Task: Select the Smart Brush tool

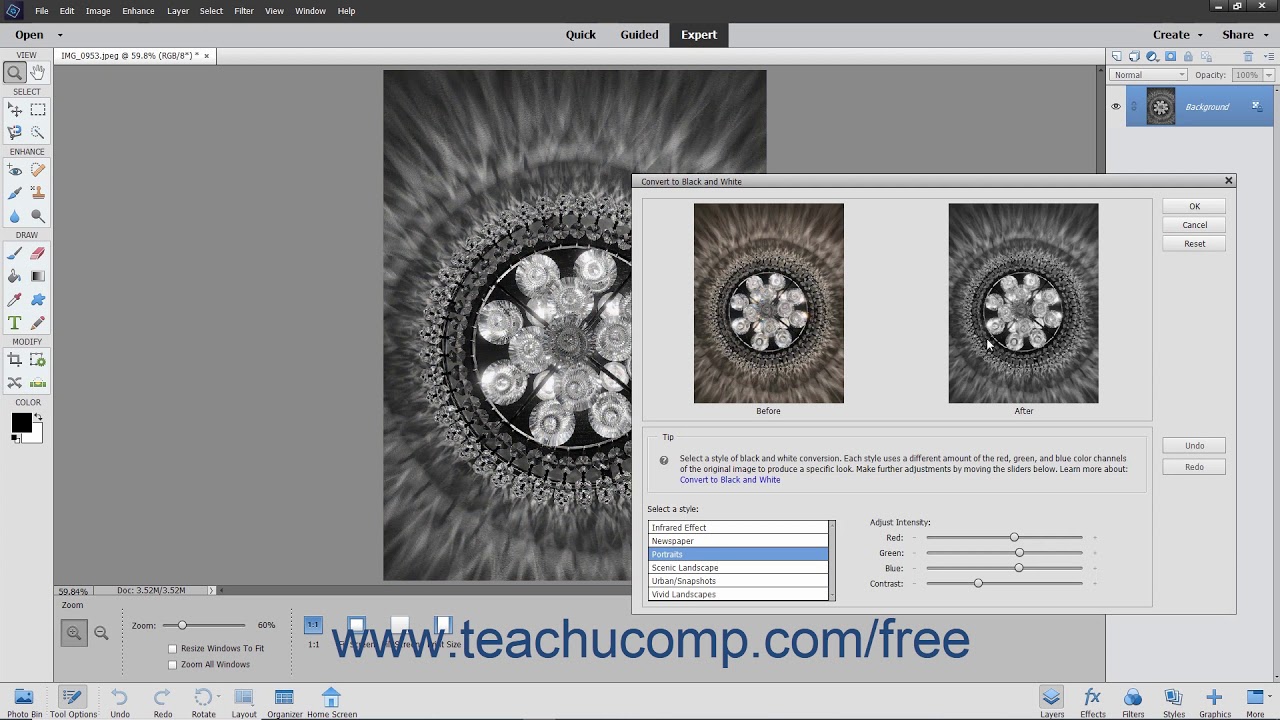Action: 14,193
